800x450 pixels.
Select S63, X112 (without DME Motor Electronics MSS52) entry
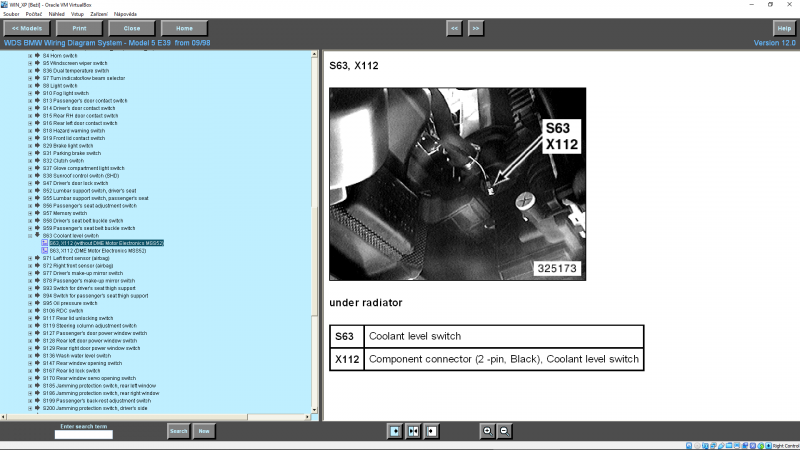[x=107, y=243]
